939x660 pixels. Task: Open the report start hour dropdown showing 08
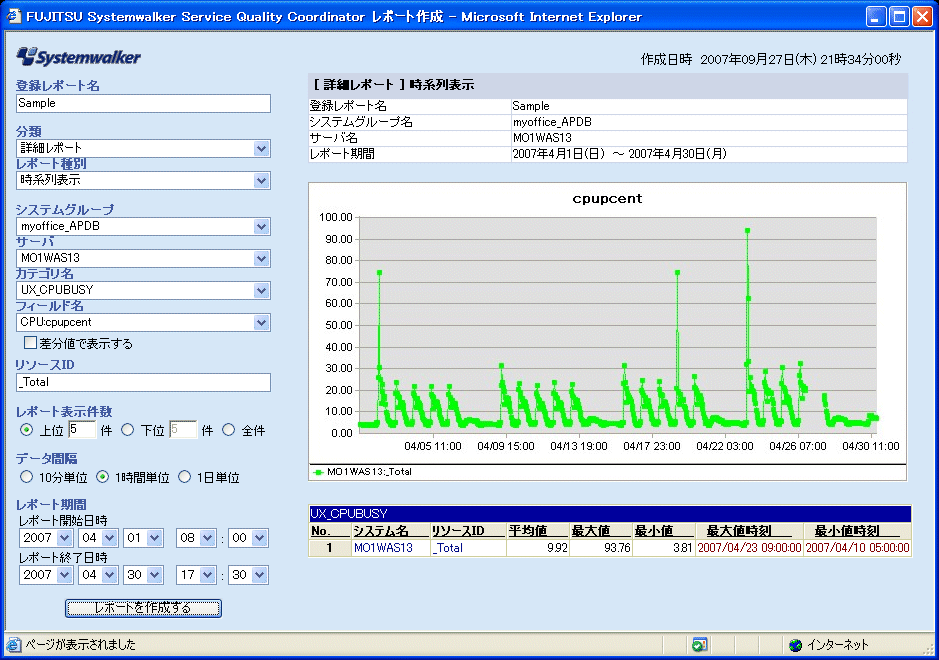(196, 538)
